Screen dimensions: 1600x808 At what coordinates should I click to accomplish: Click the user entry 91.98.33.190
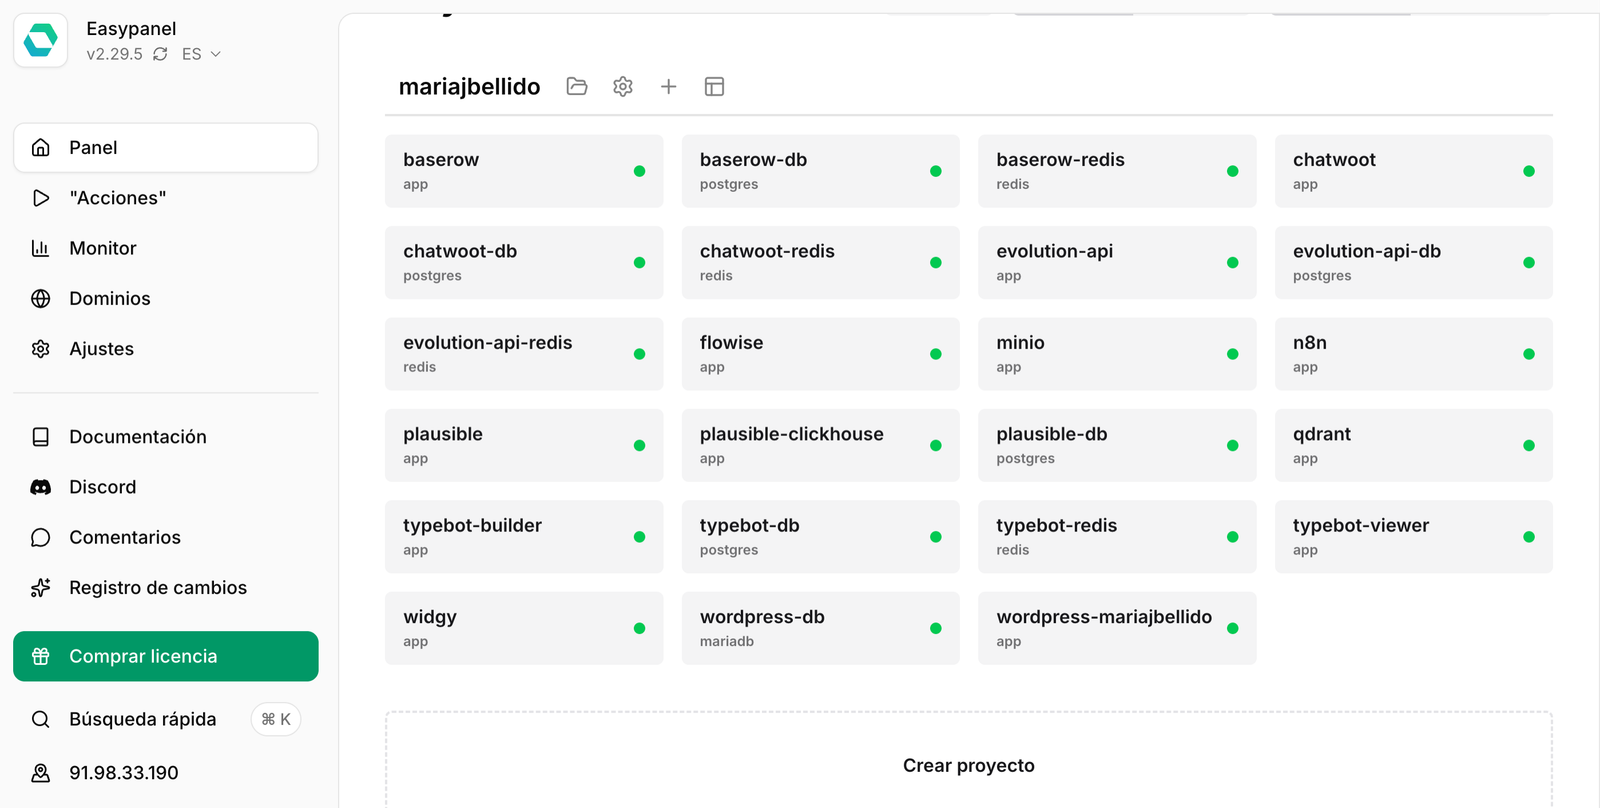[166, 773]
